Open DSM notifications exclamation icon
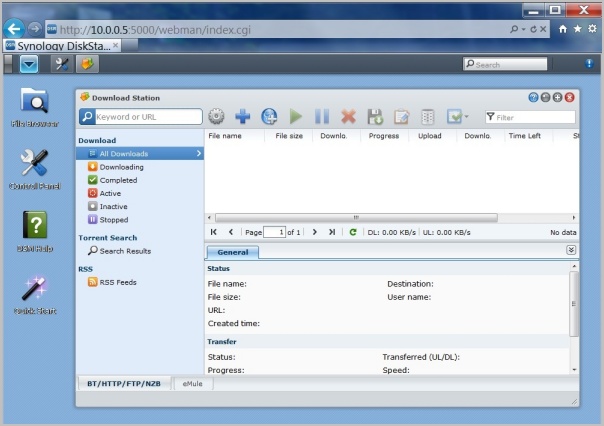 coord(589,64)
